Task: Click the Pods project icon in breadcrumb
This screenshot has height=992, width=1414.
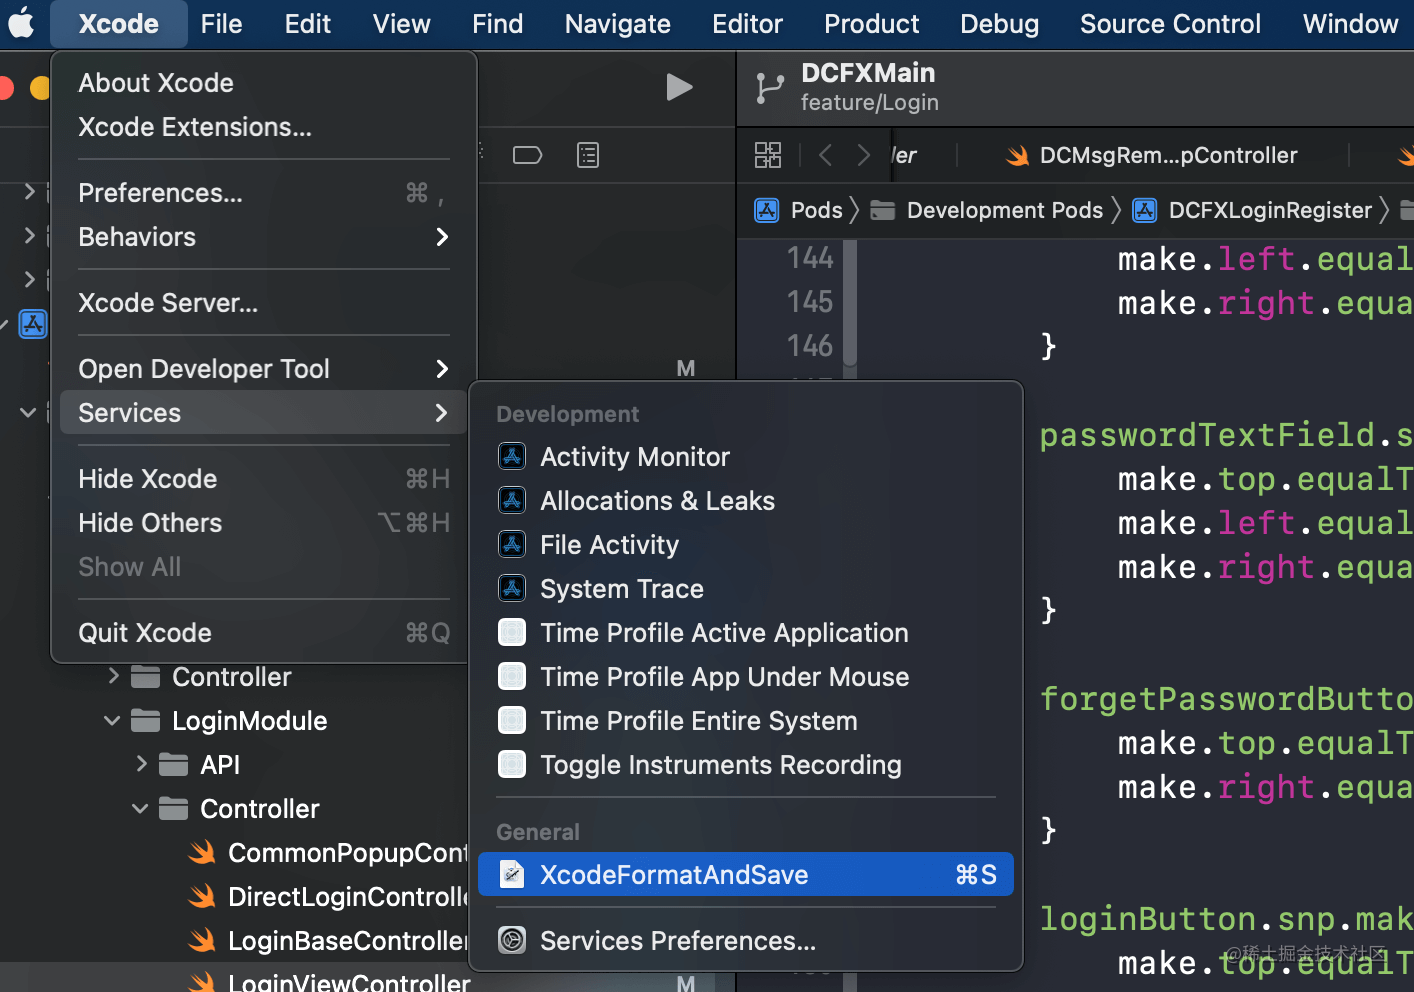Action: point(767,210)
